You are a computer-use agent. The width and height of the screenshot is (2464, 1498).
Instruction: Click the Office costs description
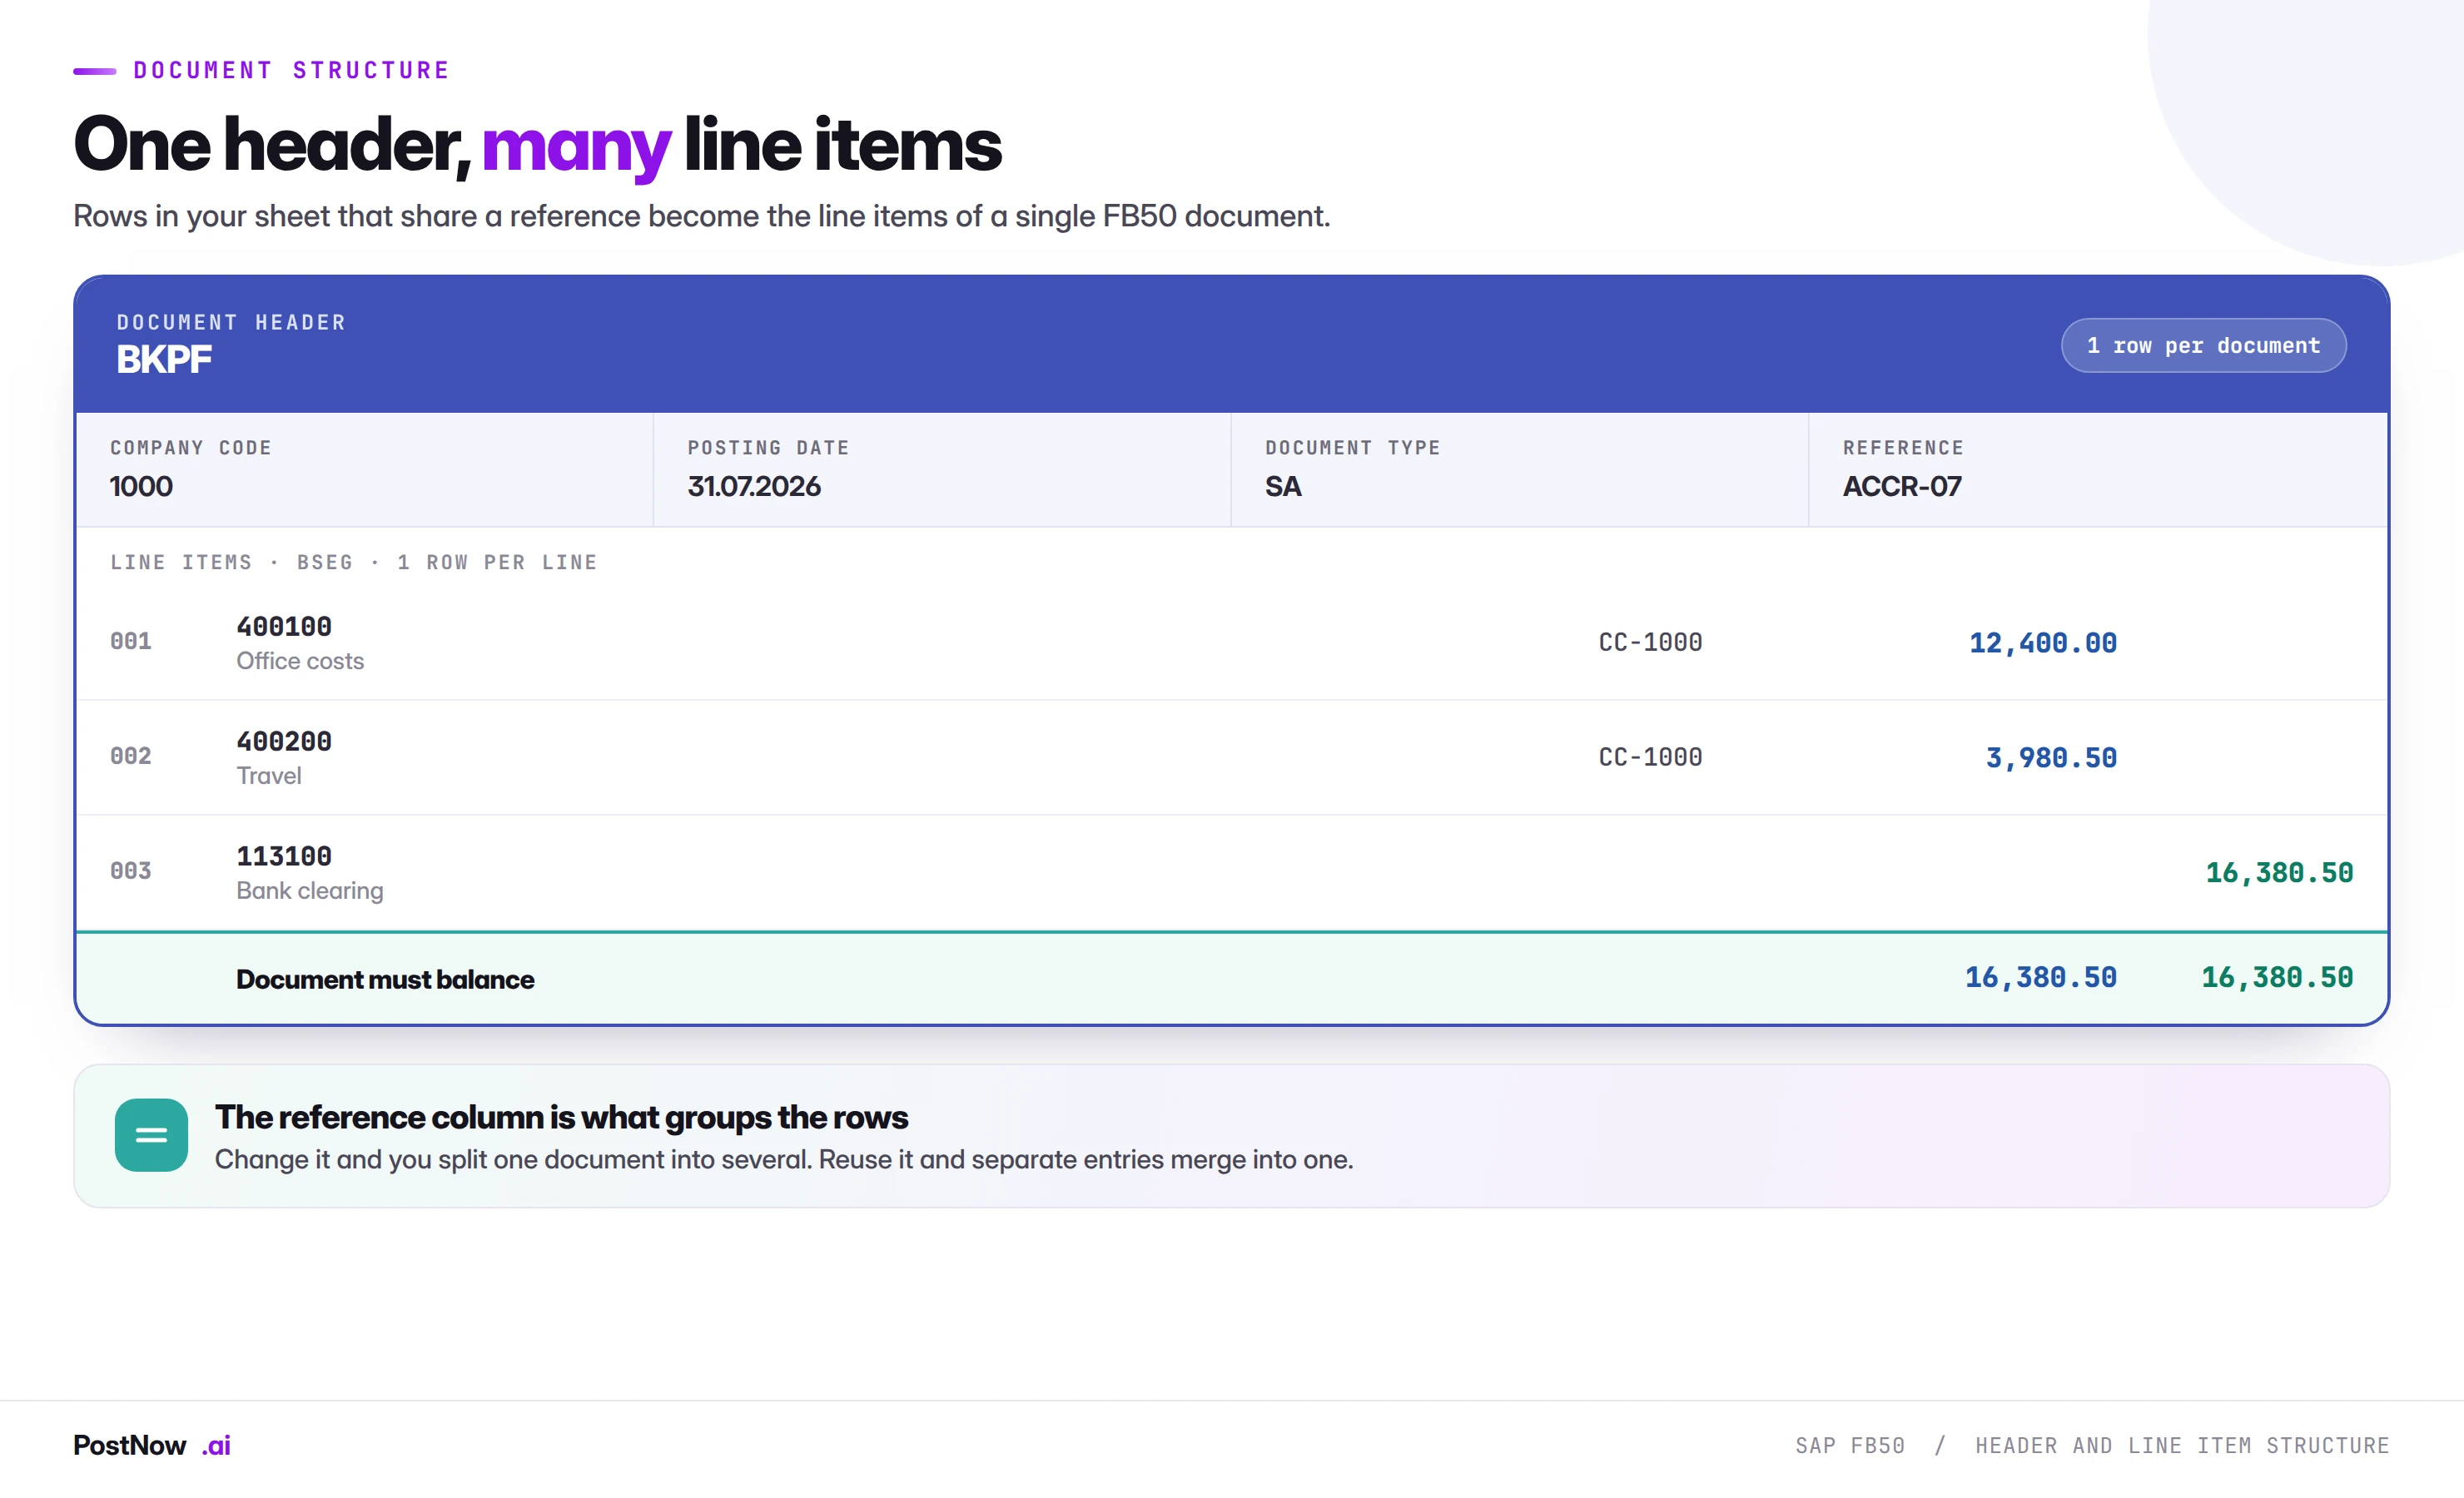[300, 661]
